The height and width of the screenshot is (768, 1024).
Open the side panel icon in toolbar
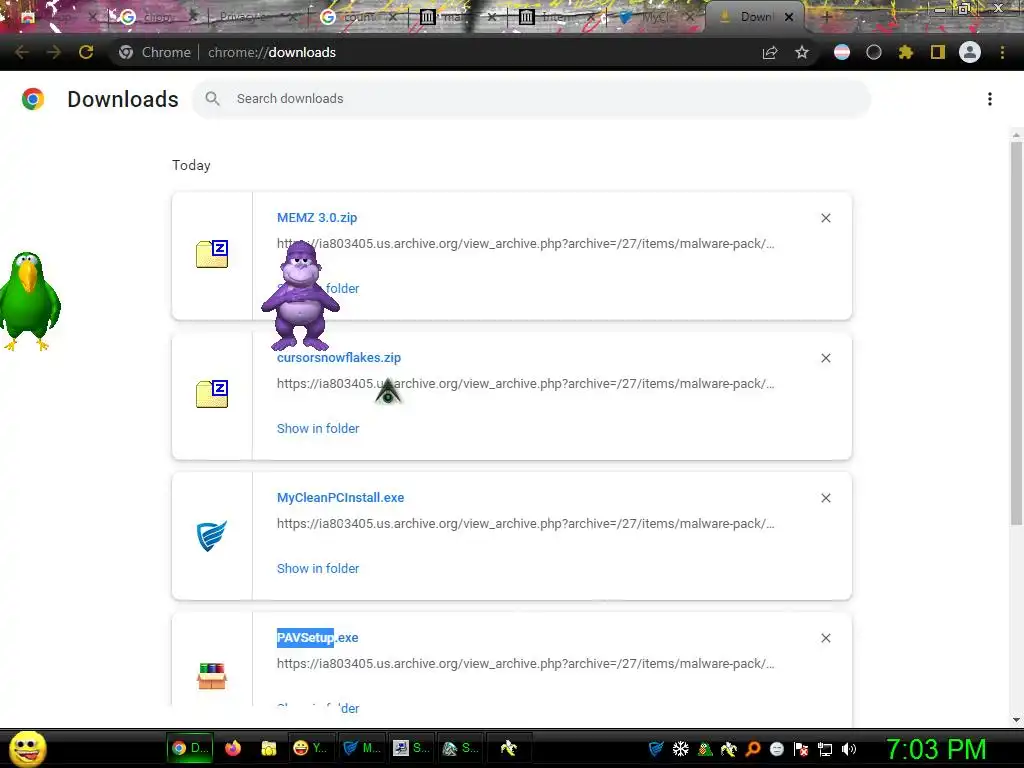coord(938,52)
